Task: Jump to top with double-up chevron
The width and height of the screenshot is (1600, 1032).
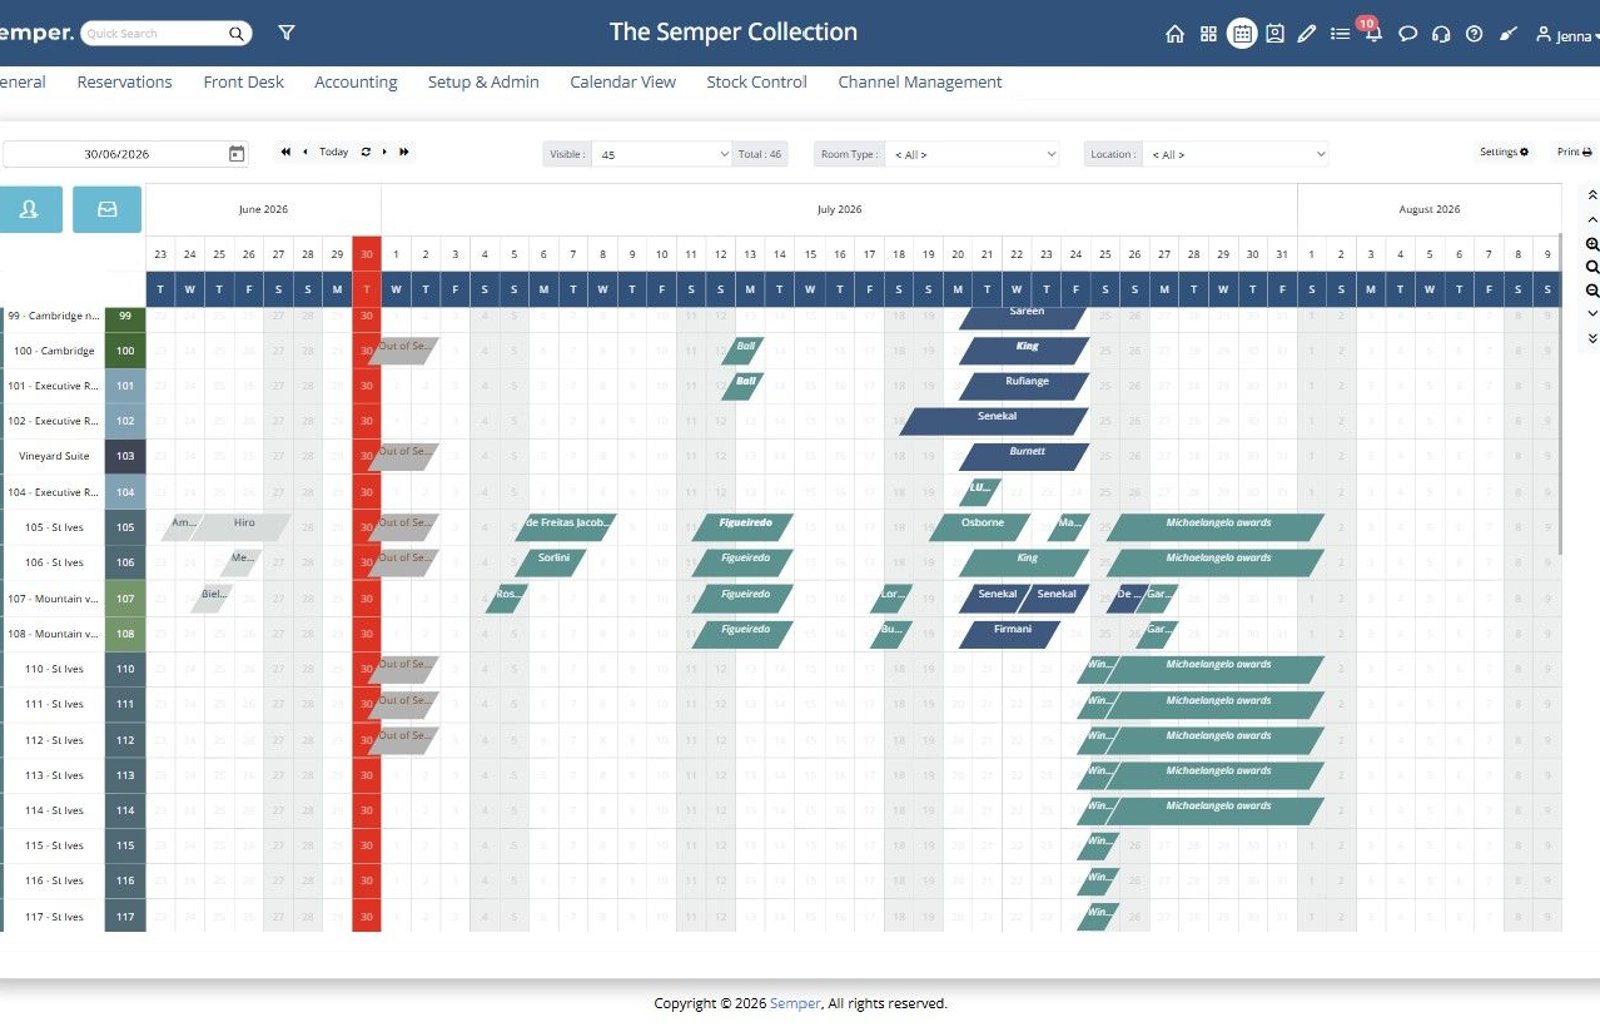Action: click(x=1592, y=195)
